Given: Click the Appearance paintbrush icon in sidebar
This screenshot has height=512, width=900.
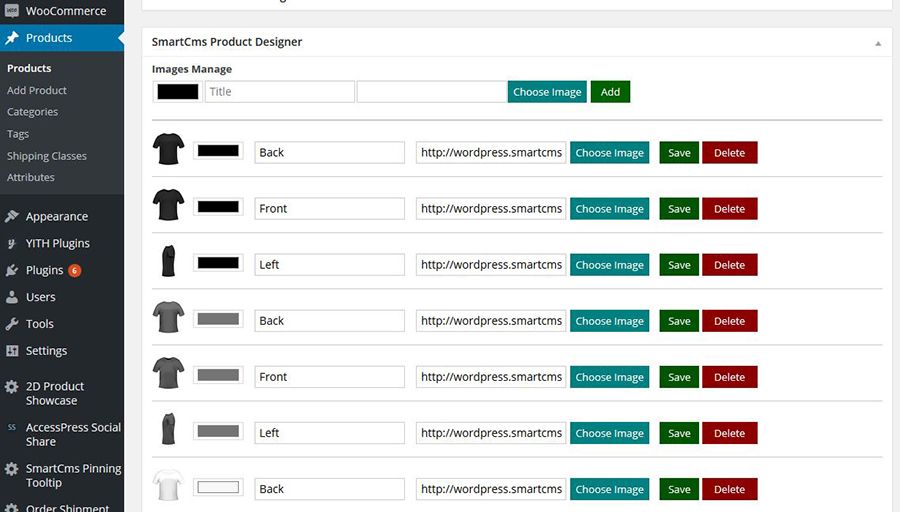Looking at the screenshot, I should point(12,216).
